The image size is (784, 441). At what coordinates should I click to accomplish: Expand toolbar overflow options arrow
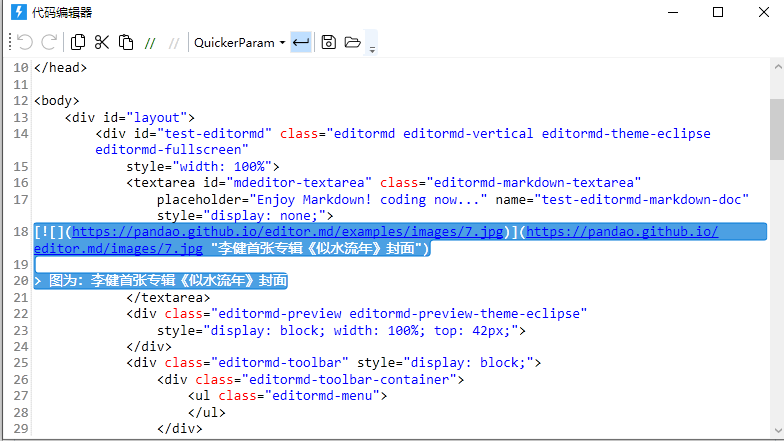coord(372,48)
